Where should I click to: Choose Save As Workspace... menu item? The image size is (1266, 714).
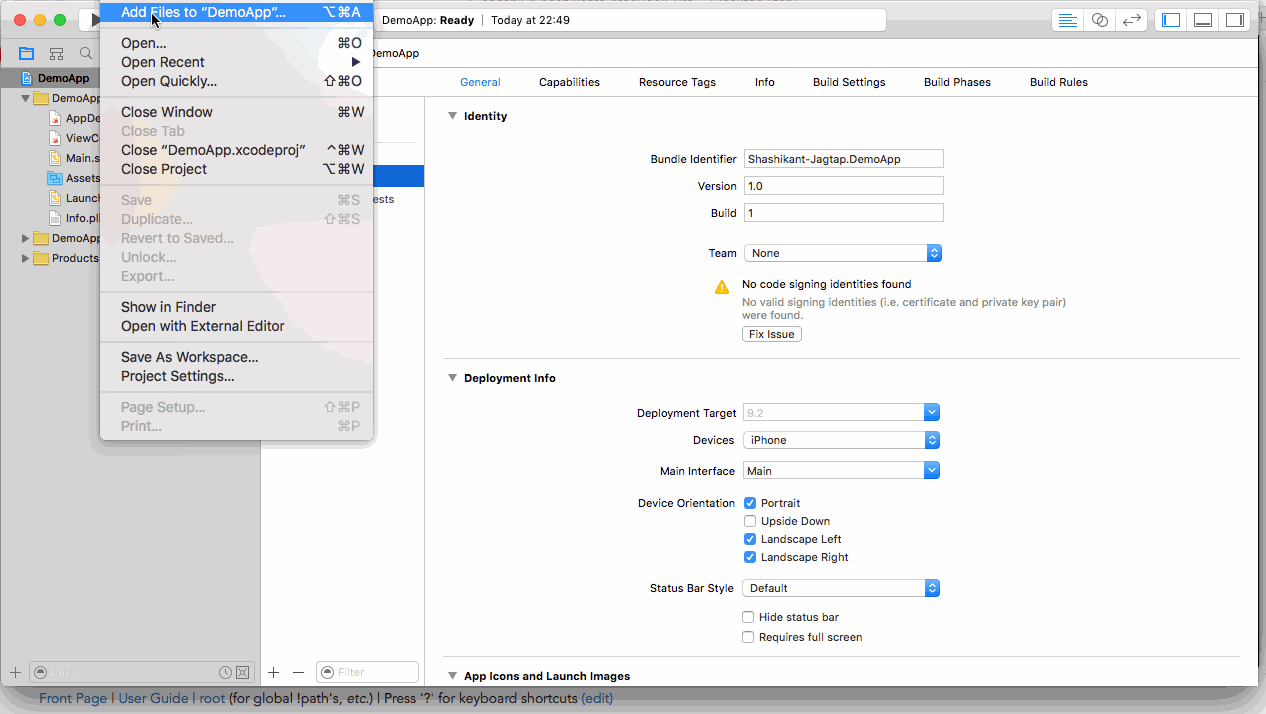[236, 357]
